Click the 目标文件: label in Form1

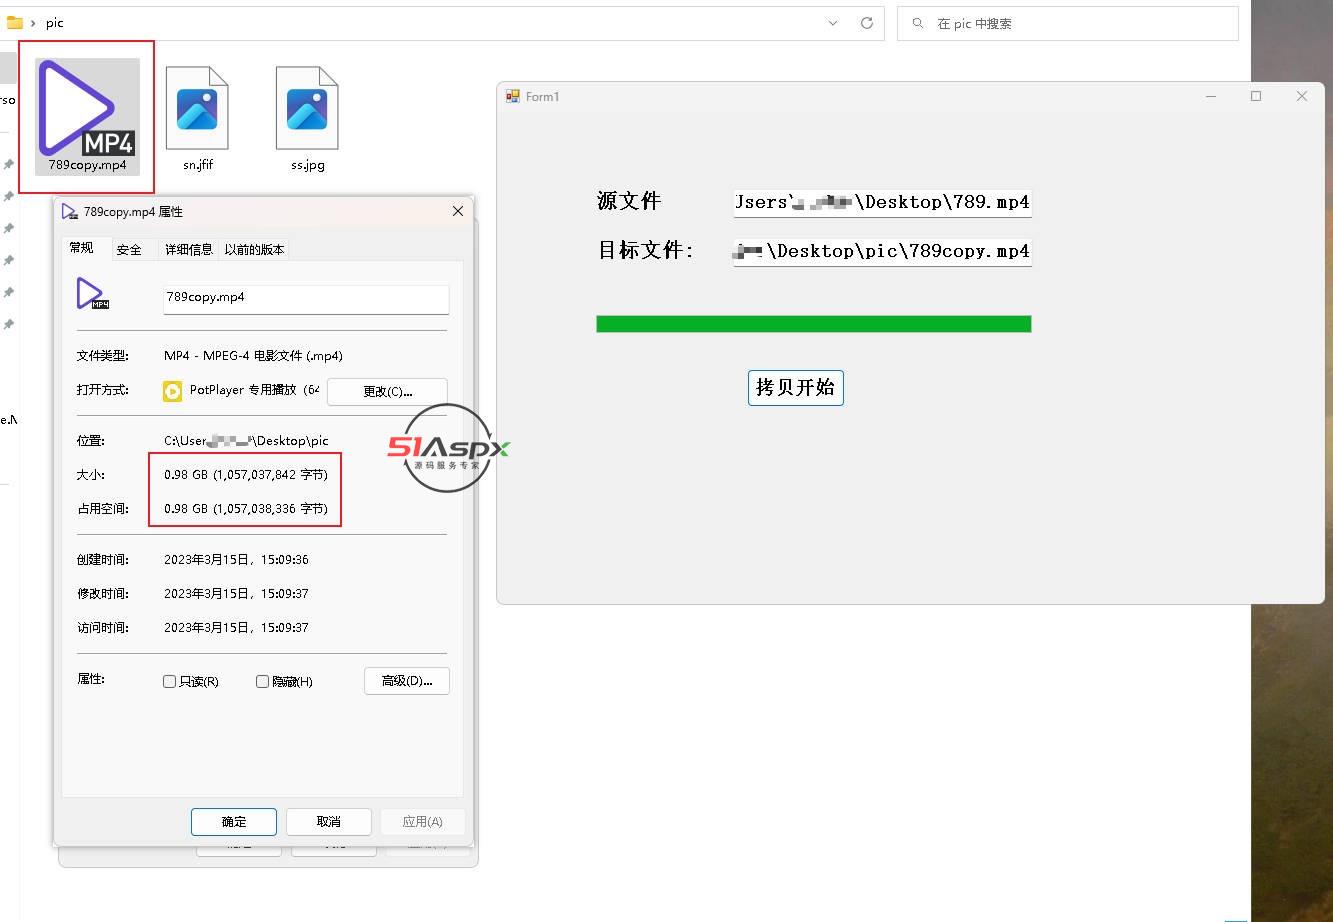[646, 250]
